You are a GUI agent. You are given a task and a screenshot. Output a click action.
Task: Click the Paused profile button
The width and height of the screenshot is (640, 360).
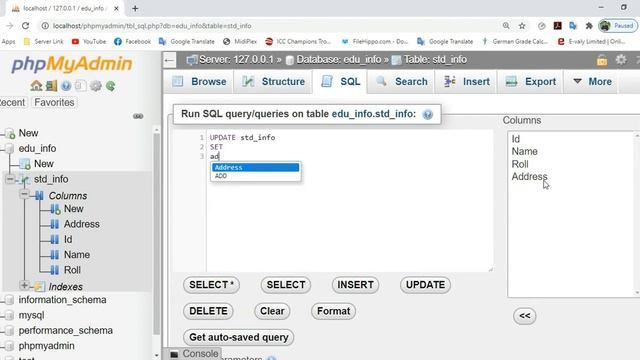point(618,26)
